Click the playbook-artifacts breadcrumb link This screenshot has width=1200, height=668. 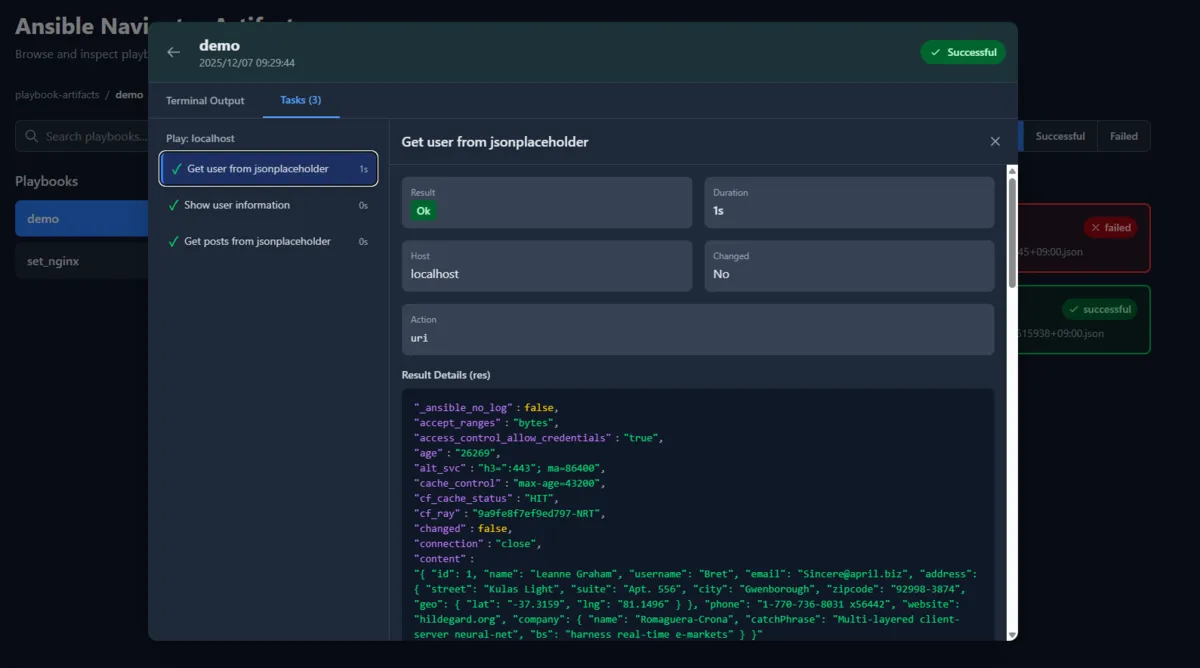click(57, 95)
